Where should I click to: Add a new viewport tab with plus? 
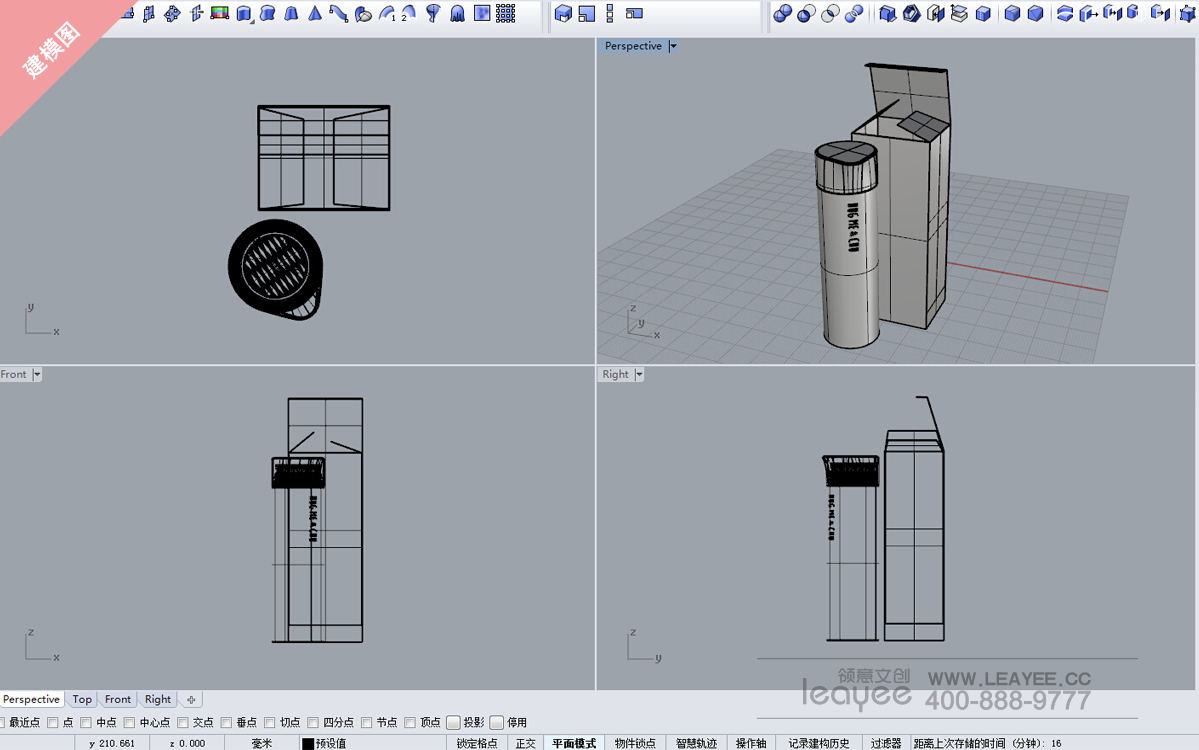[x=191, y=700]
